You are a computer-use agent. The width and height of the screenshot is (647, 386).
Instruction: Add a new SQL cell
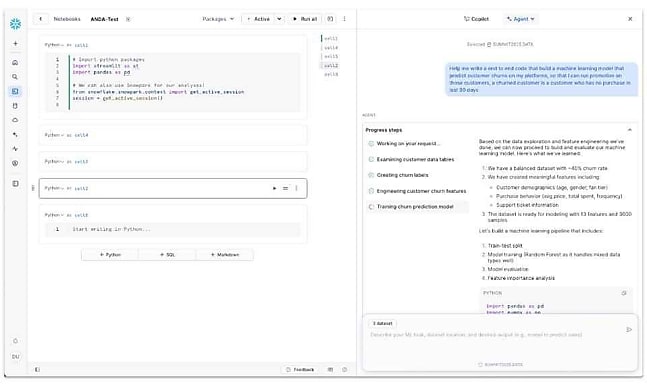(x=167, y=255)
